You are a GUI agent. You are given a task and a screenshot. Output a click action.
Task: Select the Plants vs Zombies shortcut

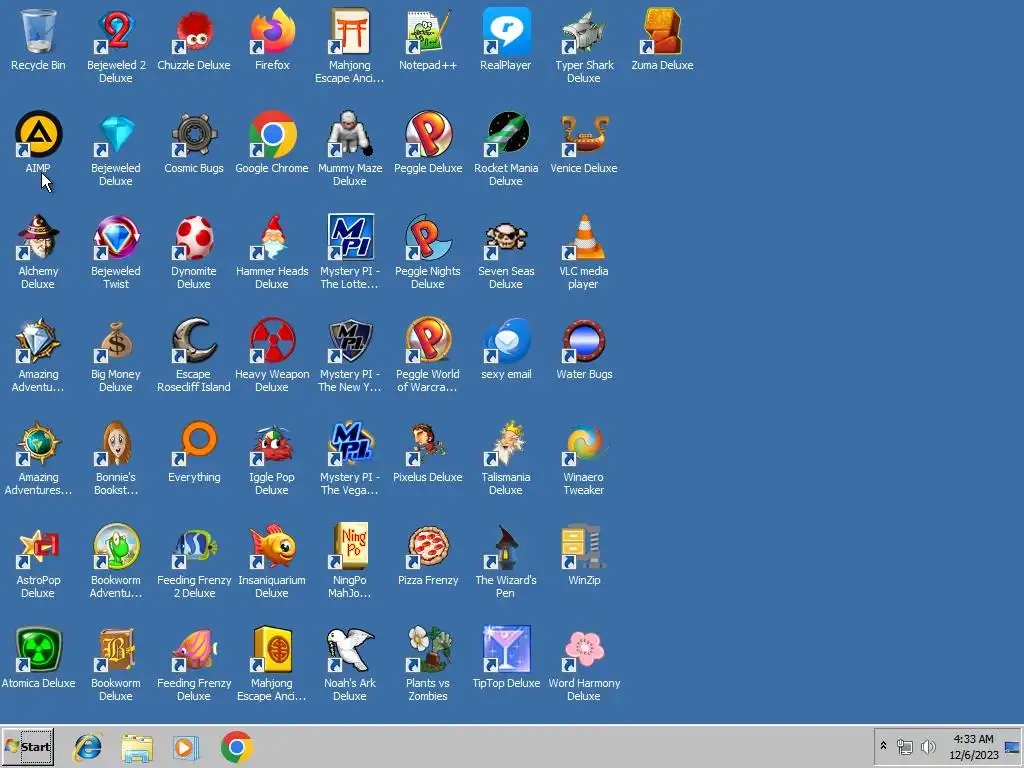point(428,650)
